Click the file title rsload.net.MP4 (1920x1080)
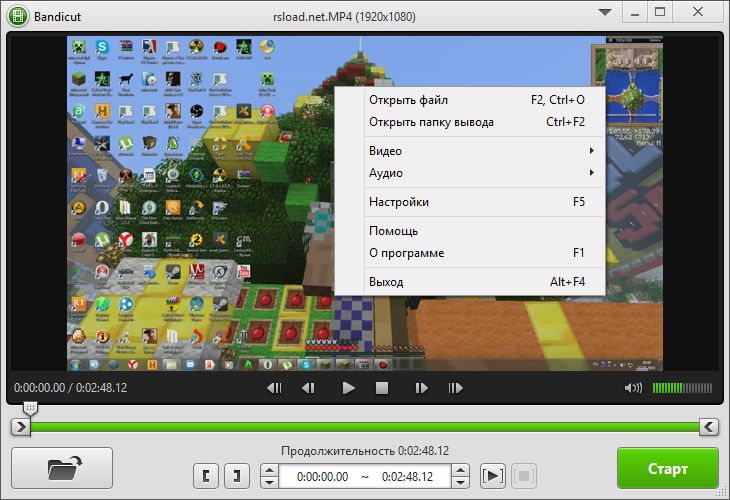 coord(344,17)
